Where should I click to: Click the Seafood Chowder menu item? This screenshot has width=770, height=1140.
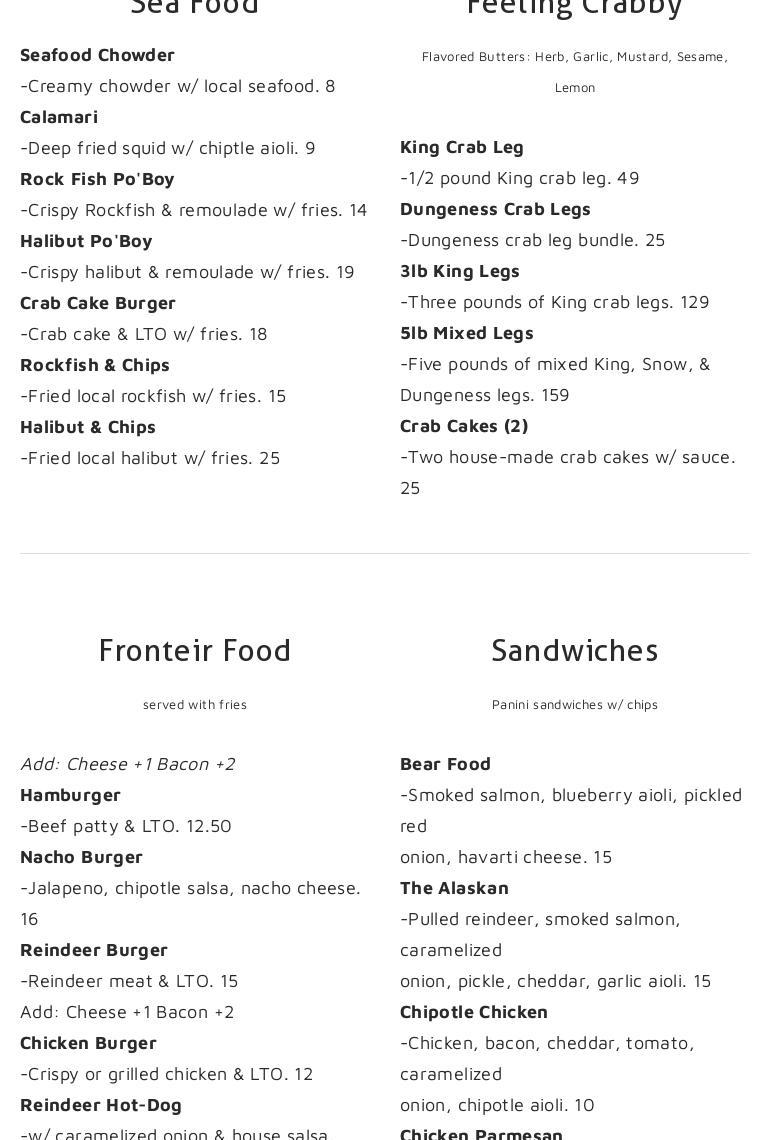(97, 55)
